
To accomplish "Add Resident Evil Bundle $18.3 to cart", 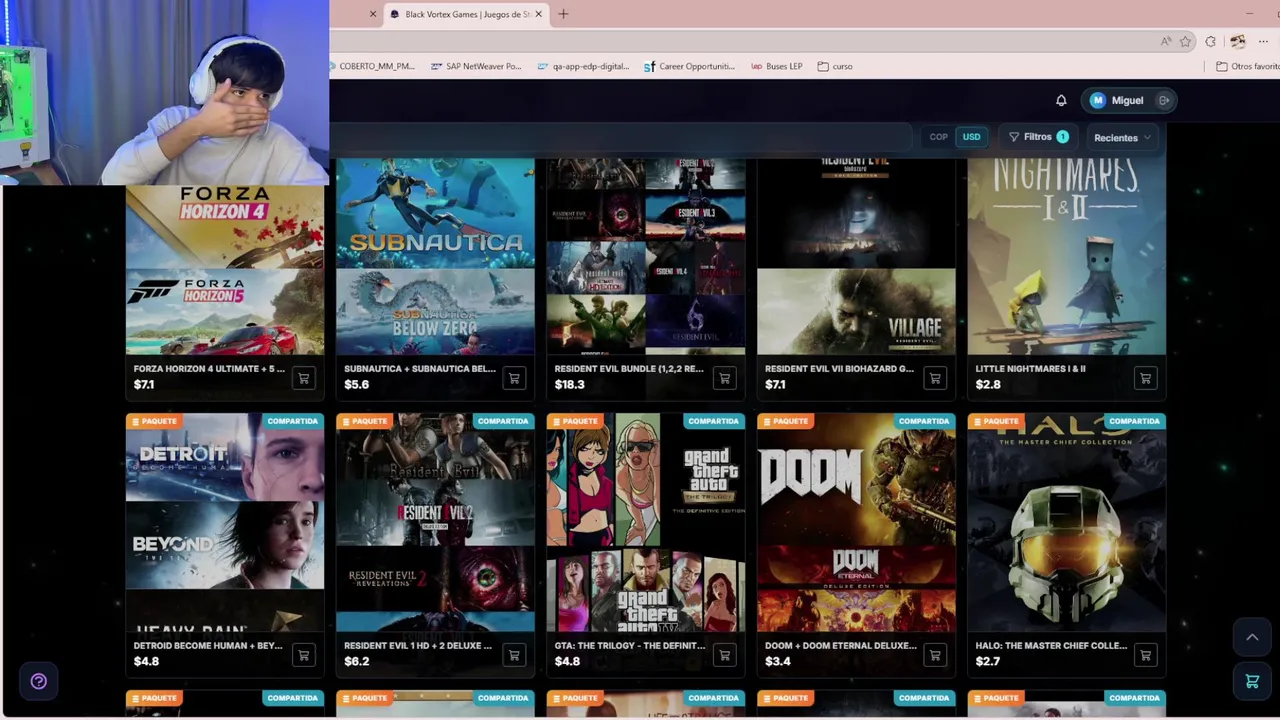I will [724, 379].
